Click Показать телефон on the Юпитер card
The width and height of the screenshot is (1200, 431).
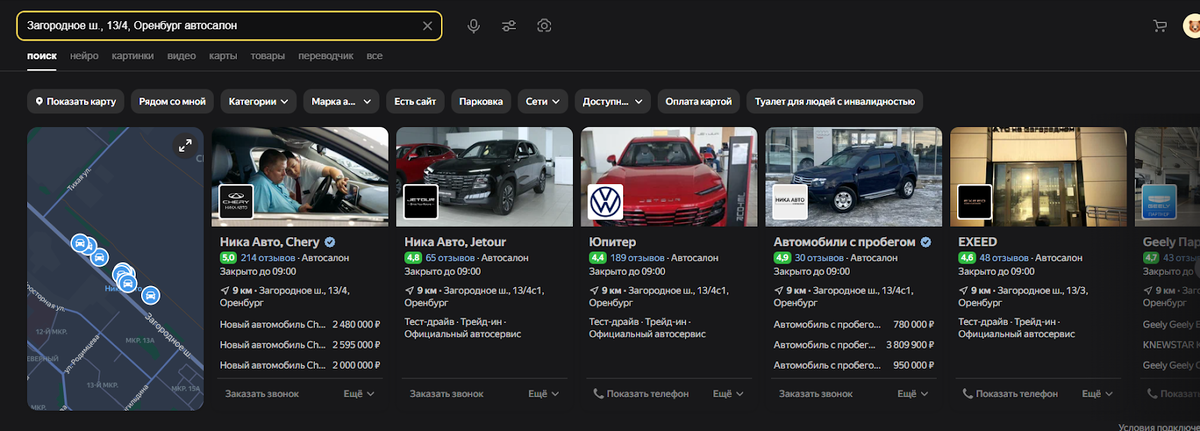click(x=640, y=394)
